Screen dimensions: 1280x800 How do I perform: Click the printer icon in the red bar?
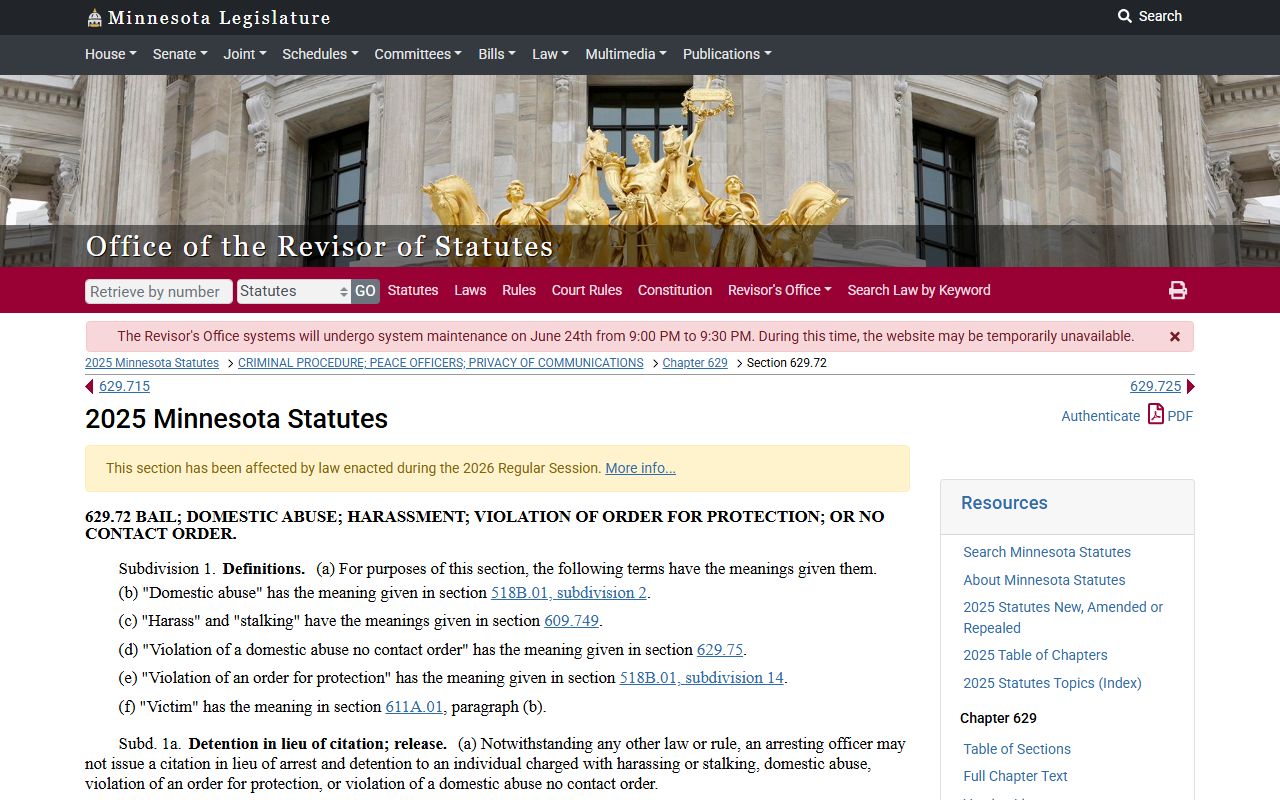[1178, 290]
